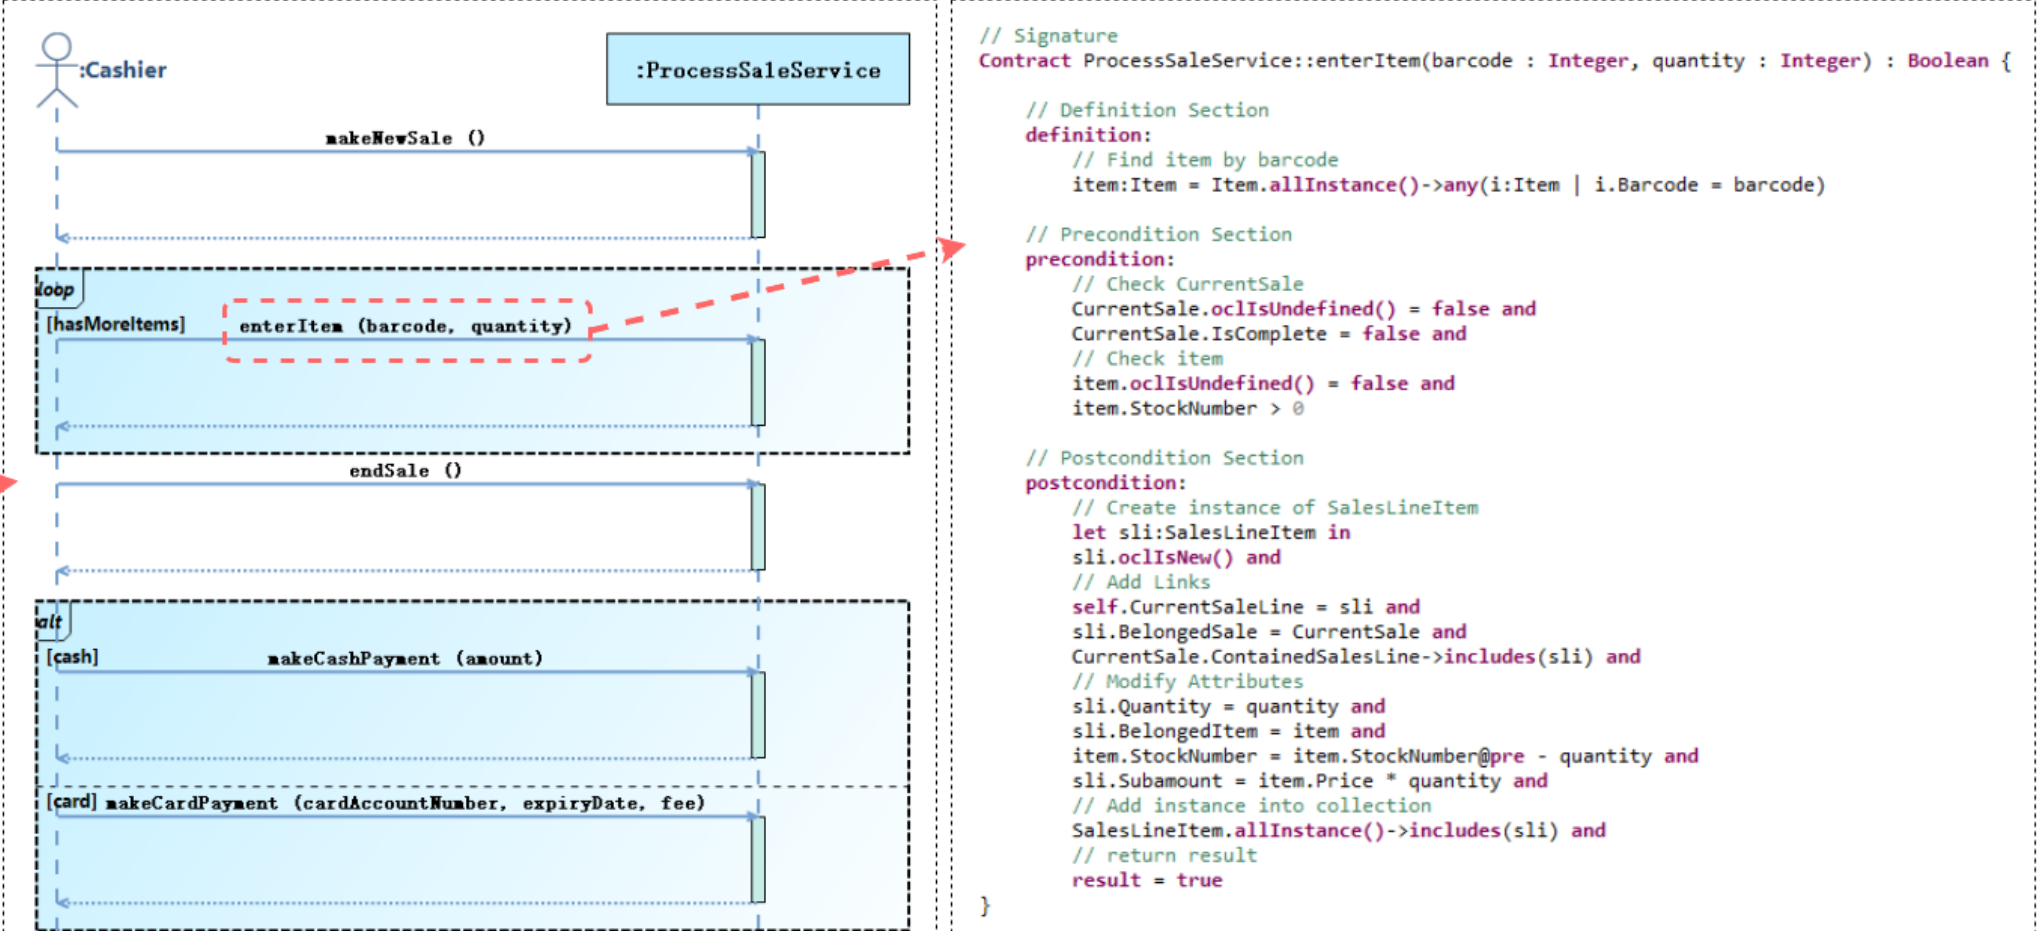This screenshot has height=931, width=2039.
Task: Click the endSale () message label
Action: [x=405, y=471]
